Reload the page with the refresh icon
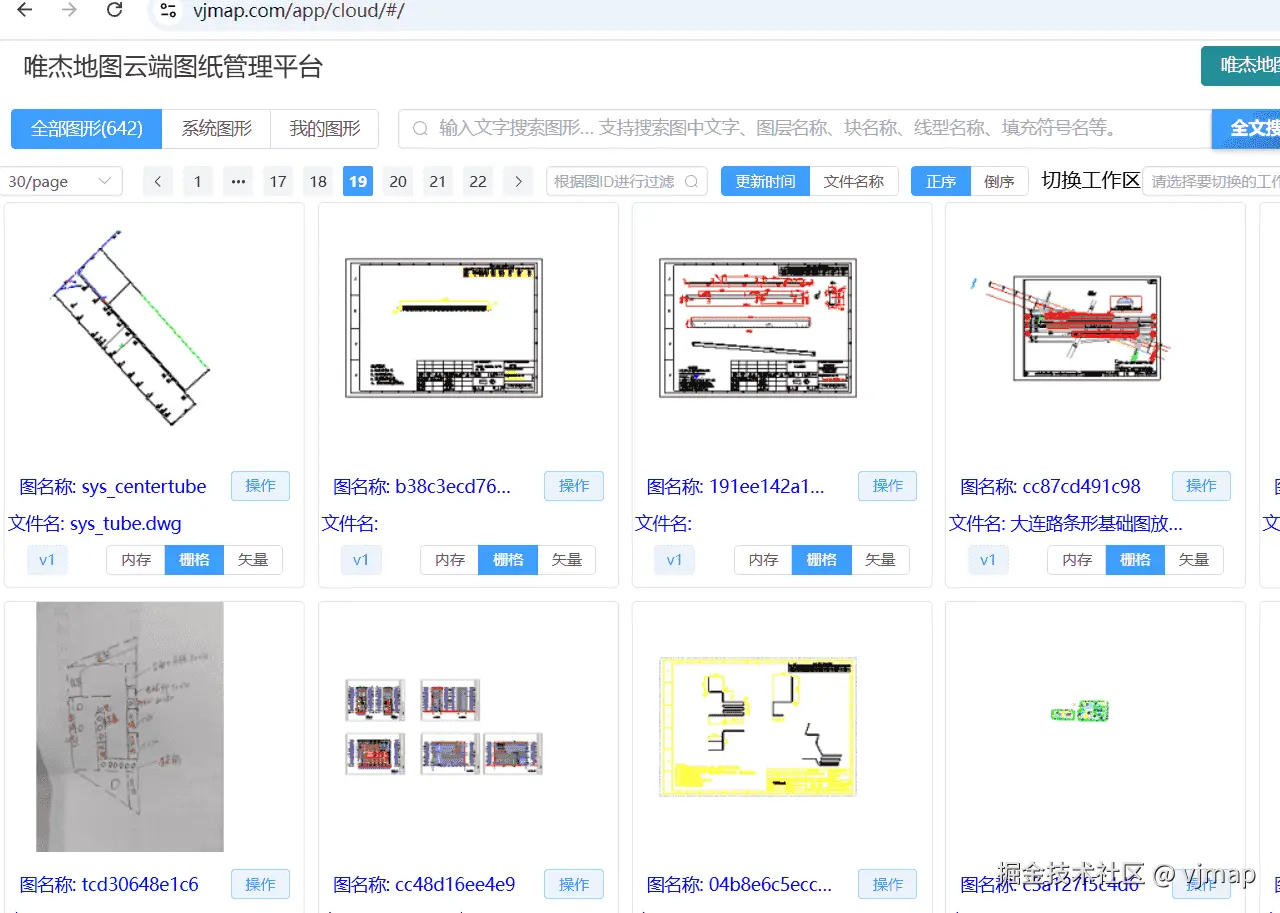The image size is (1280, 913). pos(114,11)
